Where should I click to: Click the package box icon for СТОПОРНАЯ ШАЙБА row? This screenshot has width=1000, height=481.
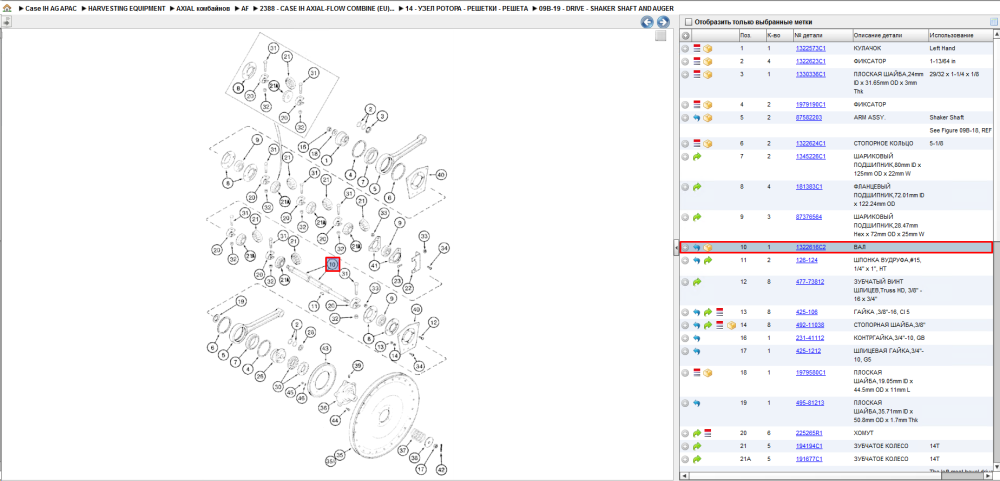pos(732,325)
